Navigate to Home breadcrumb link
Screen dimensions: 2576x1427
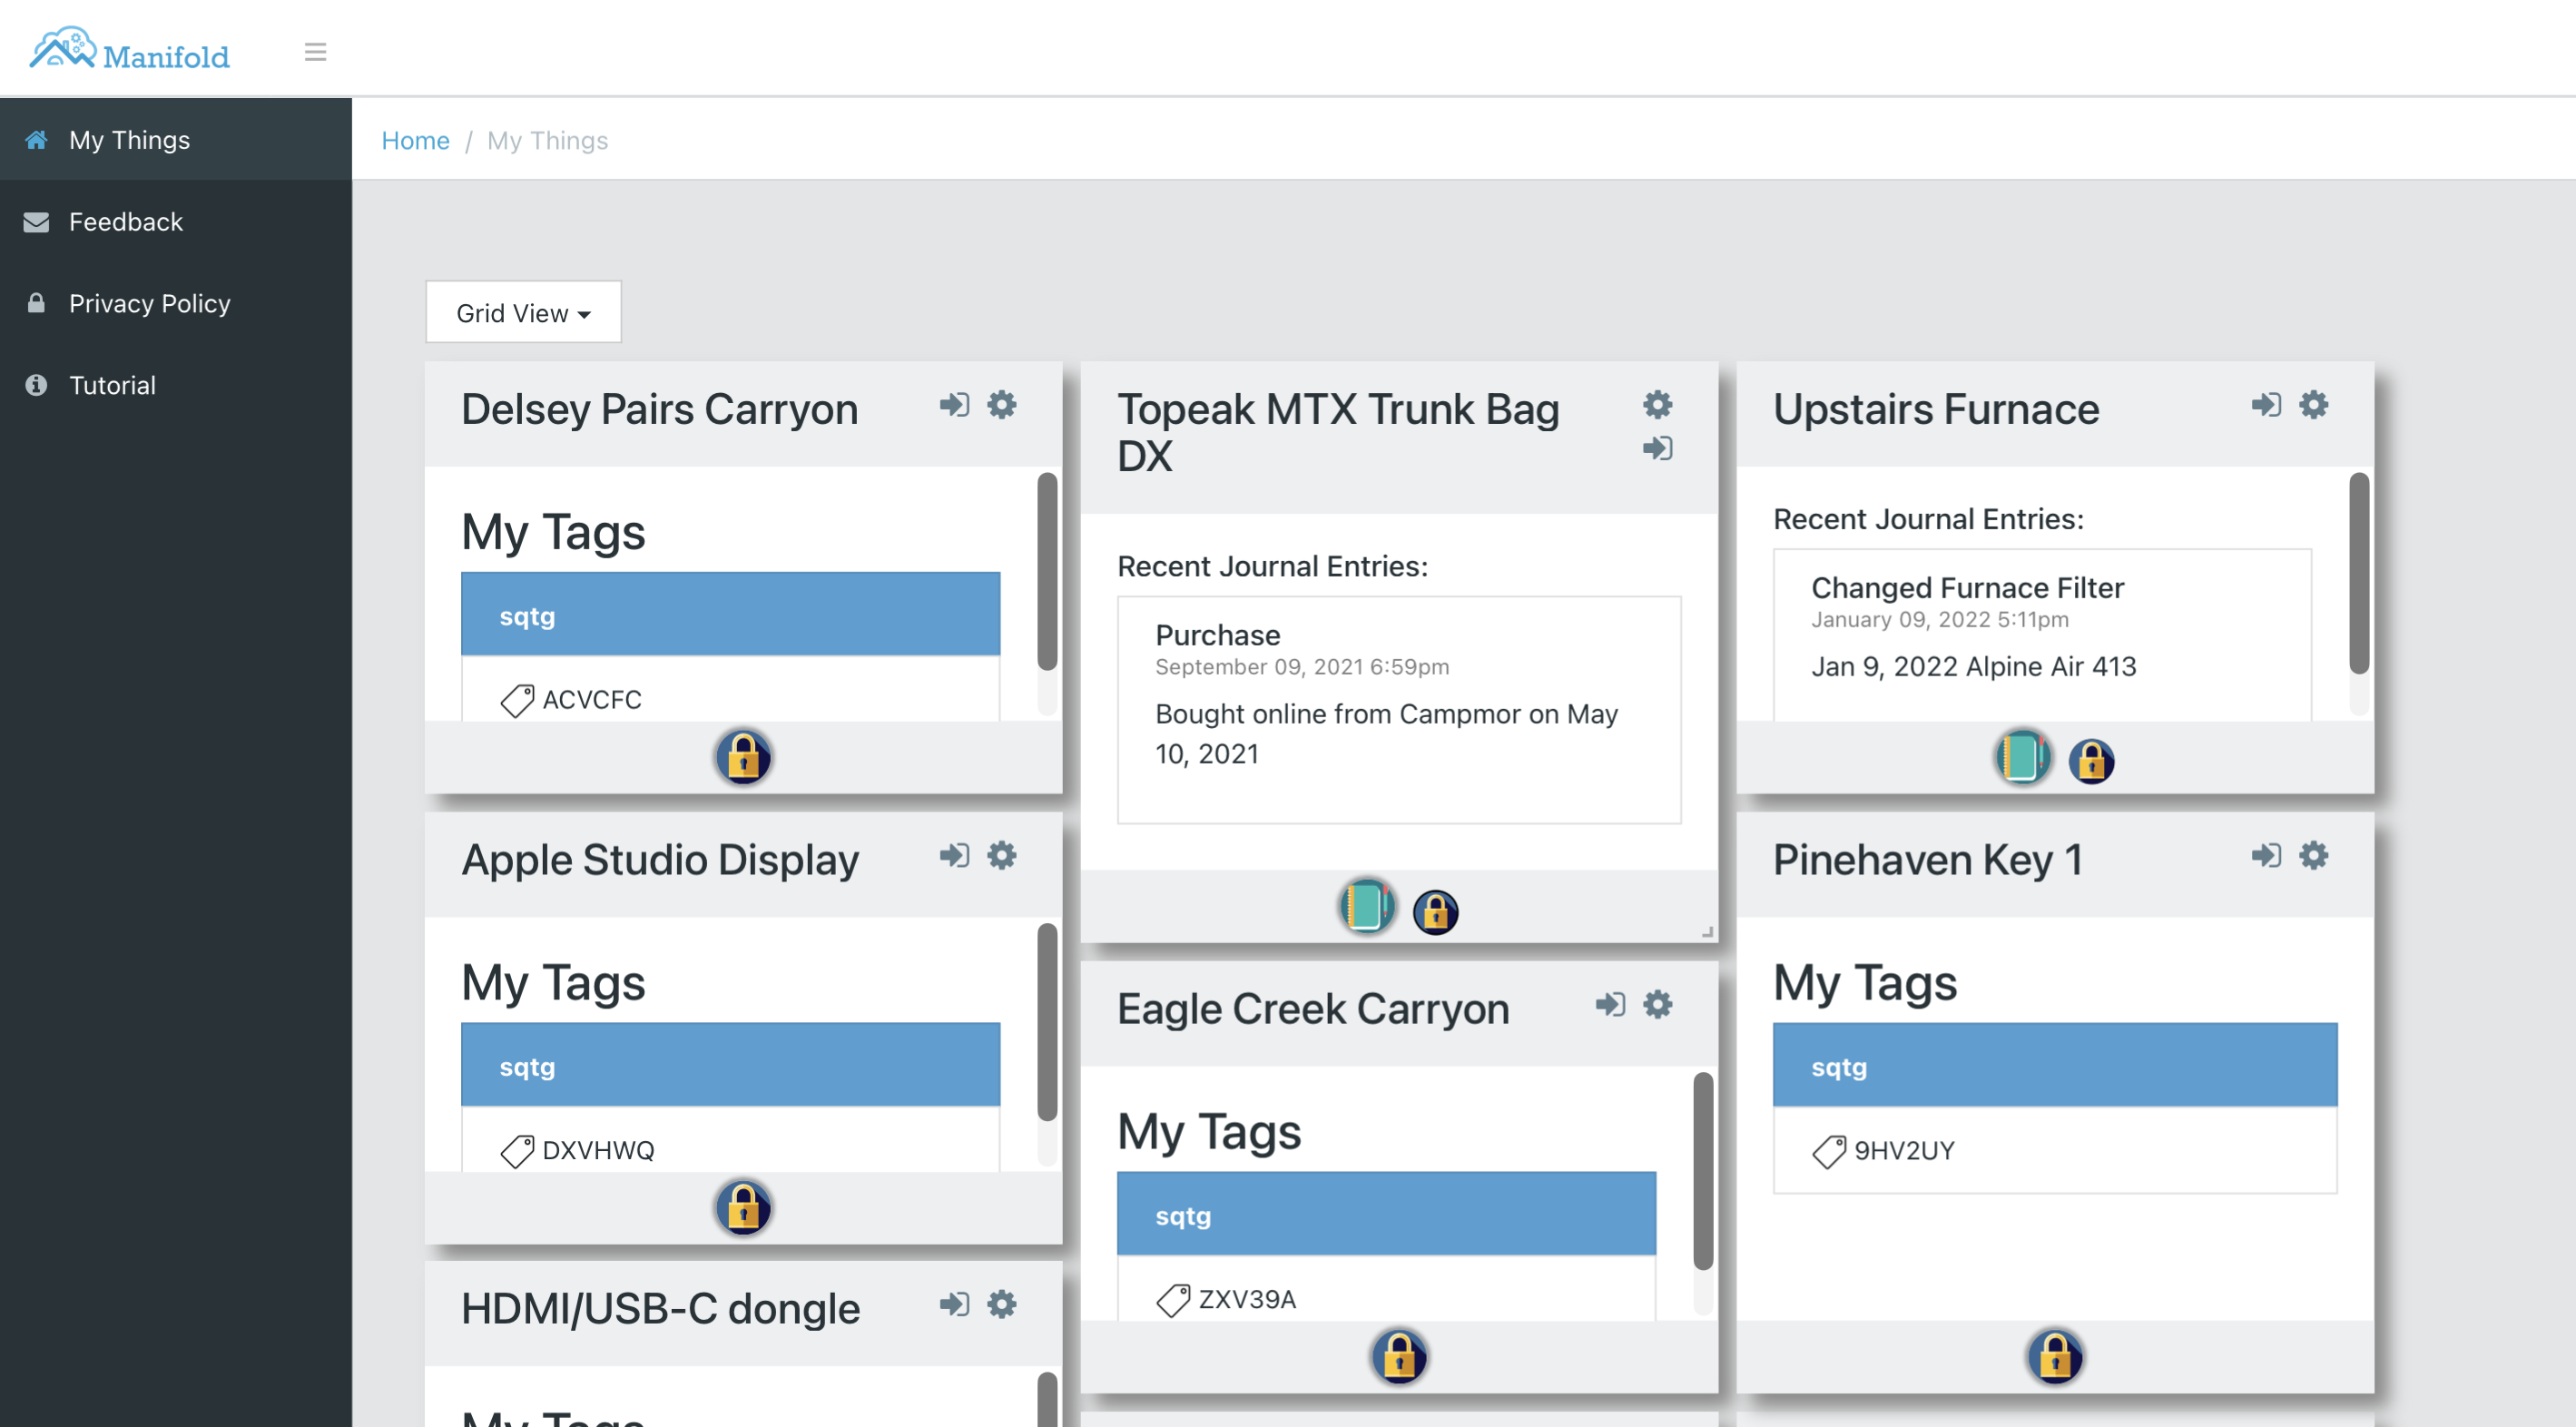(415, 140)
